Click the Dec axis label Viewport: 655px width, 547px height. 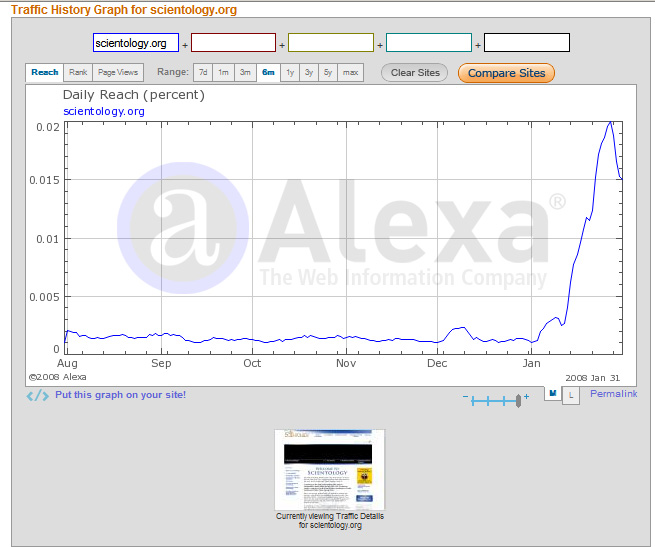pos(437,363)
